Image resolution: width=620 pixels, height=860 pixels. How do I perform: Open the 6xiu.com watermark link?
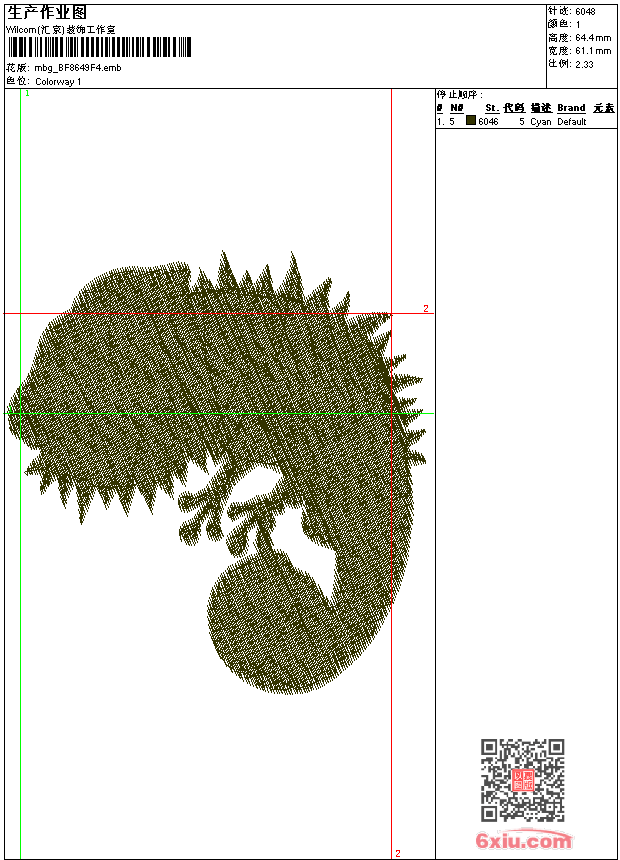523,842
